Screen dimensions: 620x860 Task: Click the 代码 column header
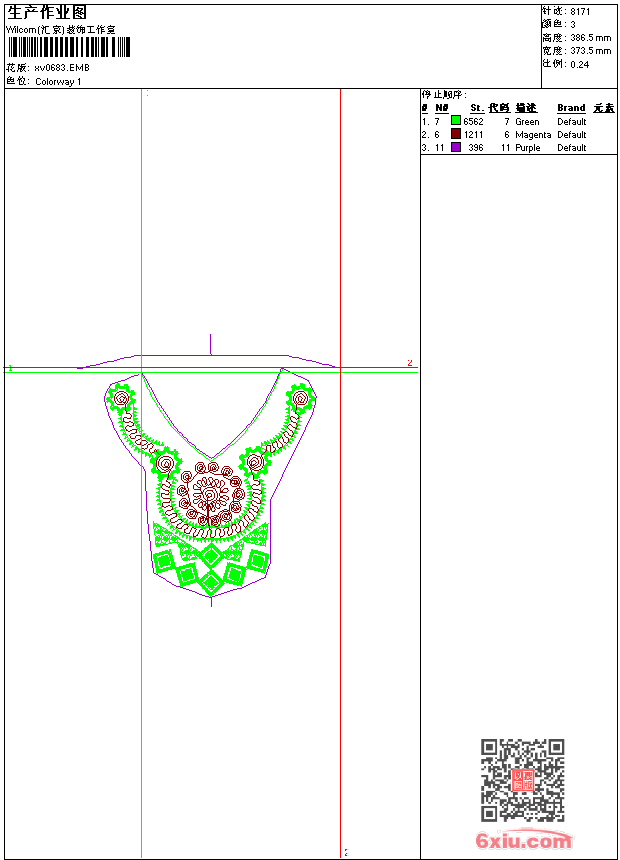coord(499,108)
